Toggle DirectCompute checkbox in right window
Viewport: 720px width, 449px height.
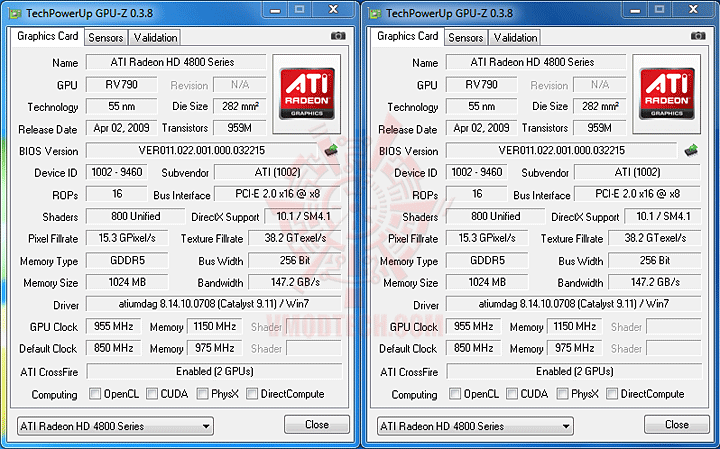click(x=612, y=393)
